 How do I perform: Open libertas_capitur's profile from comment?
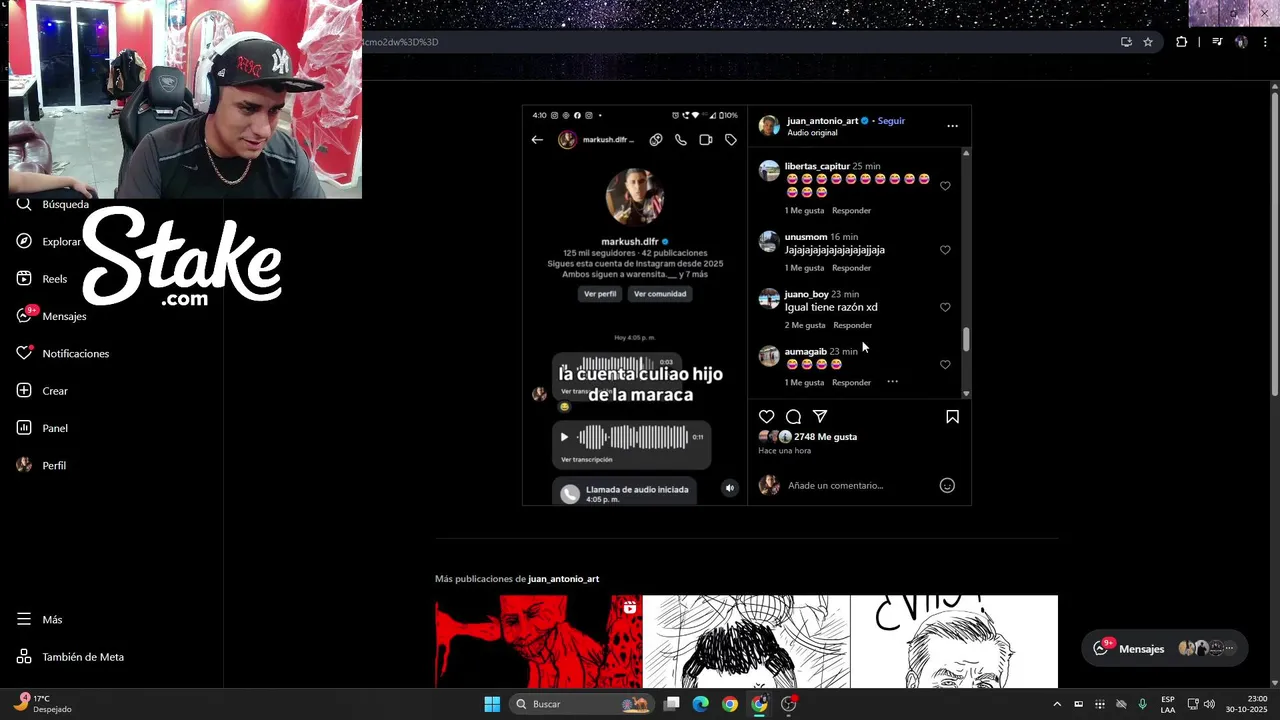817,166
